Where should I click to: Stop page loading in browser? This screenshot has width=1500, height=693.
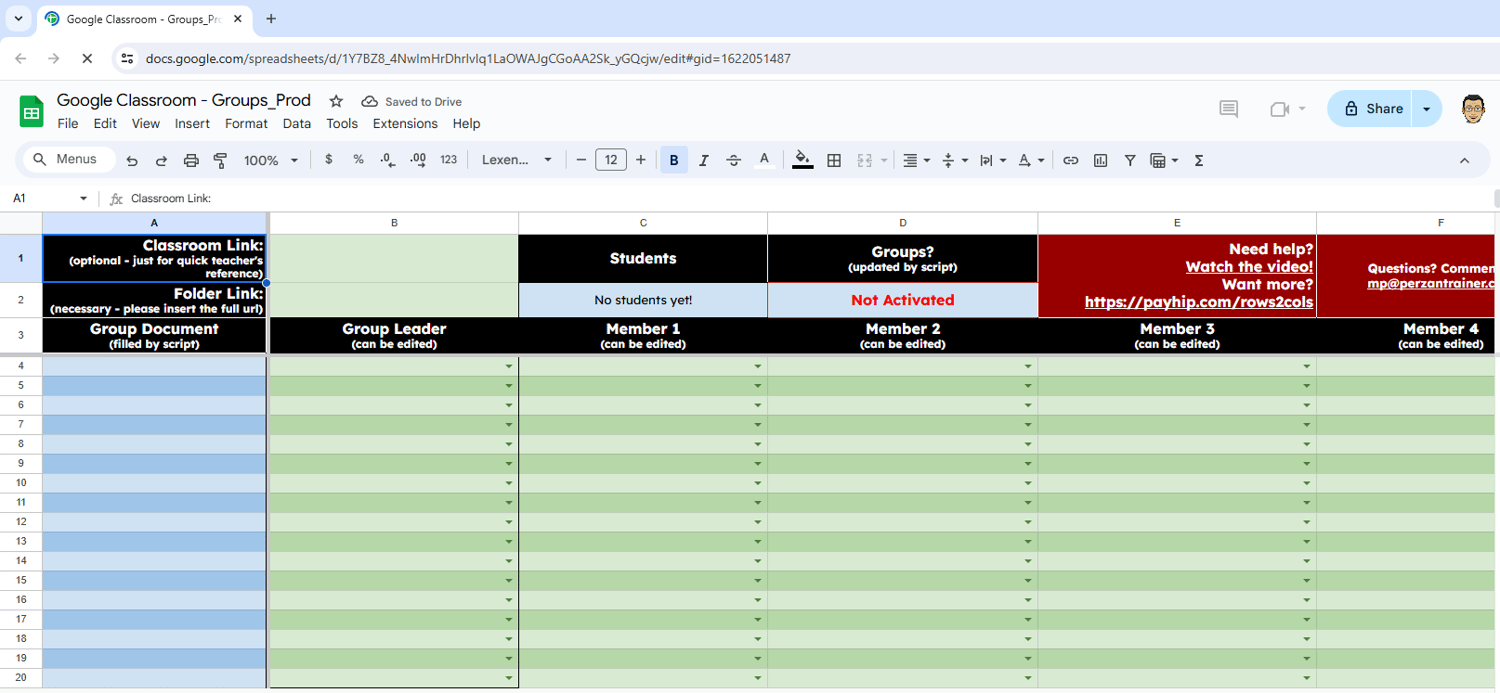click(87, 59)
